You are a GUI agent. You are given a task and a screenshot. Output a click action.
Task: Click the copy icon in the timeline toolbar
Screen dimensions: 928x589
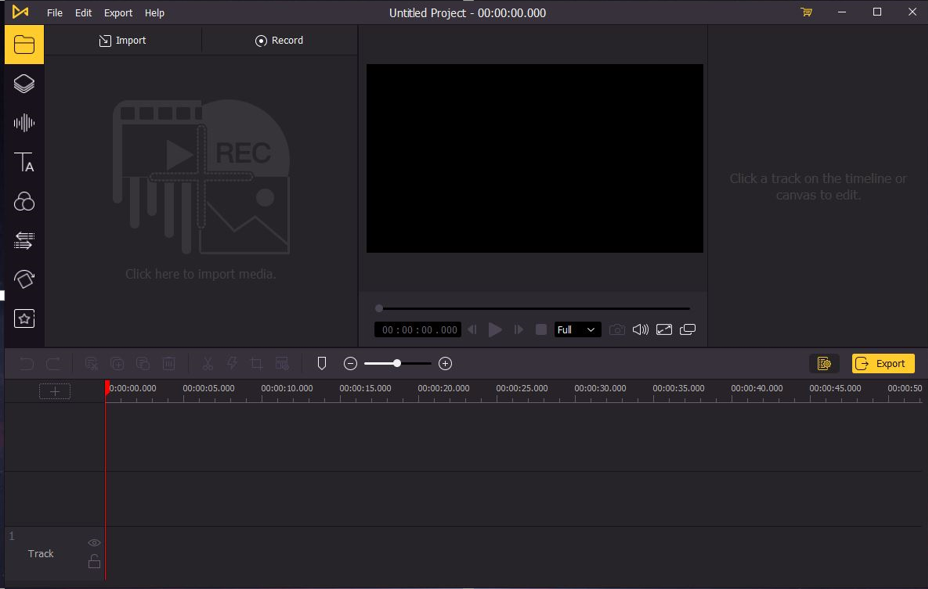[x=117, y=363]
